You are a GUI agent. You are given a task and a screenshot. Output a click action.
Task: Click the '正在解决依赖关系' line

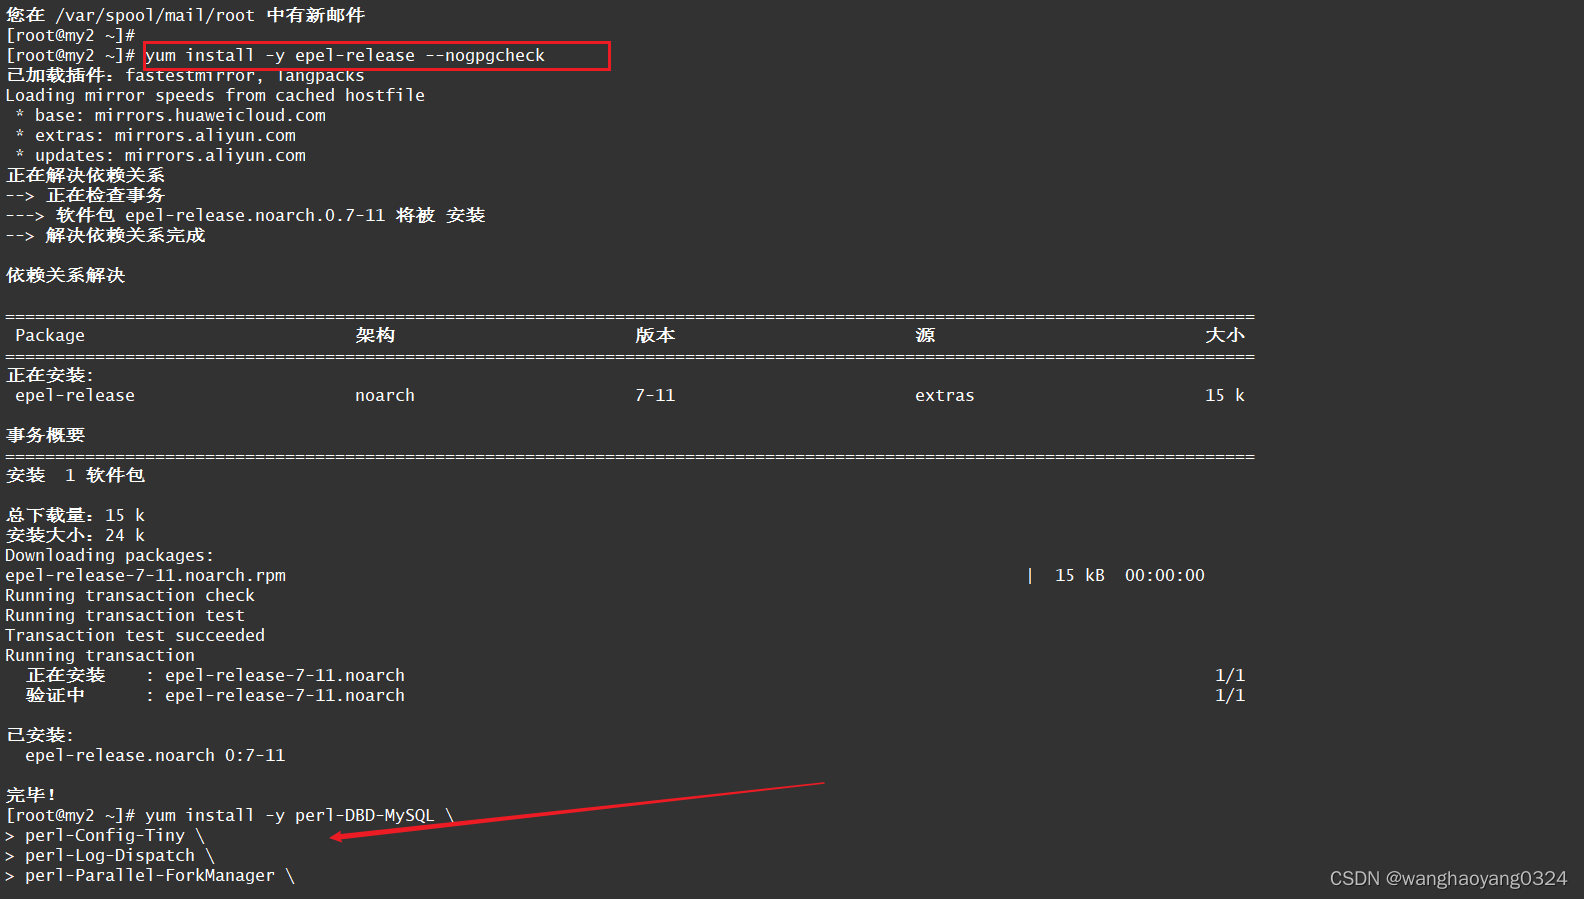point(86,176)
